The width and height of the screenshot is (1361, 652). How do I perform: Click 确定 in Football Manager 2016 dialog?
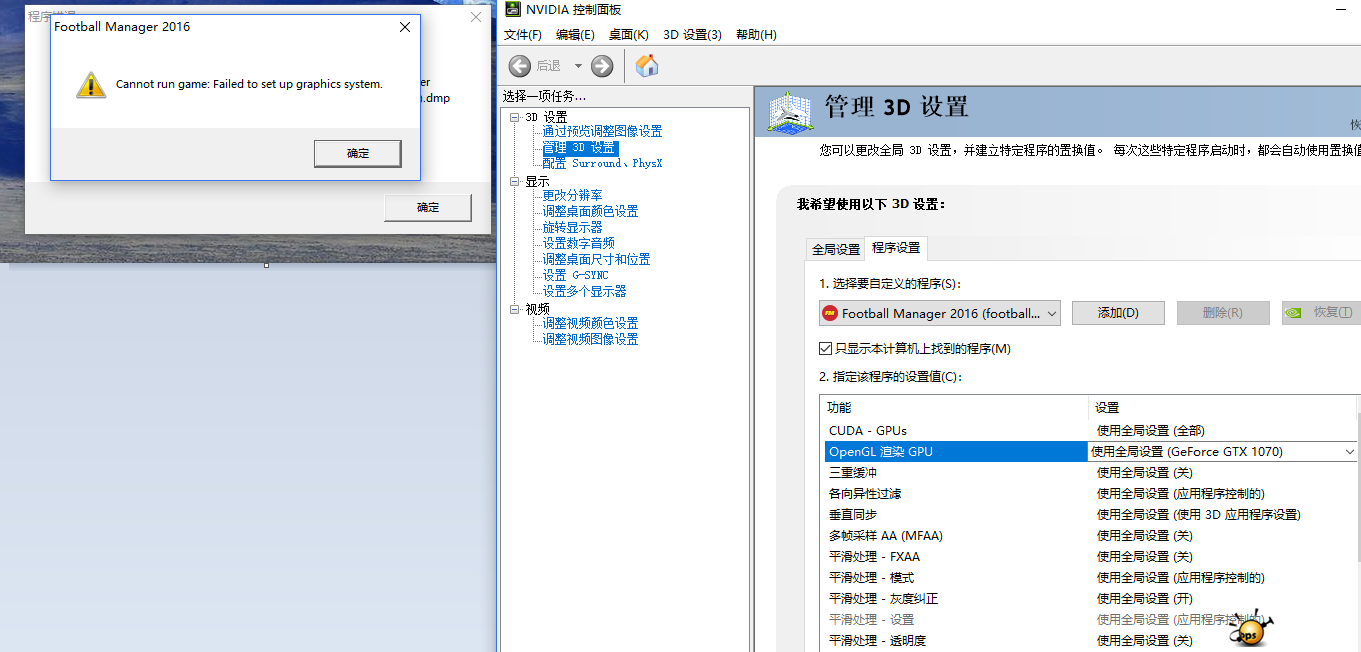tap(358, 153)
